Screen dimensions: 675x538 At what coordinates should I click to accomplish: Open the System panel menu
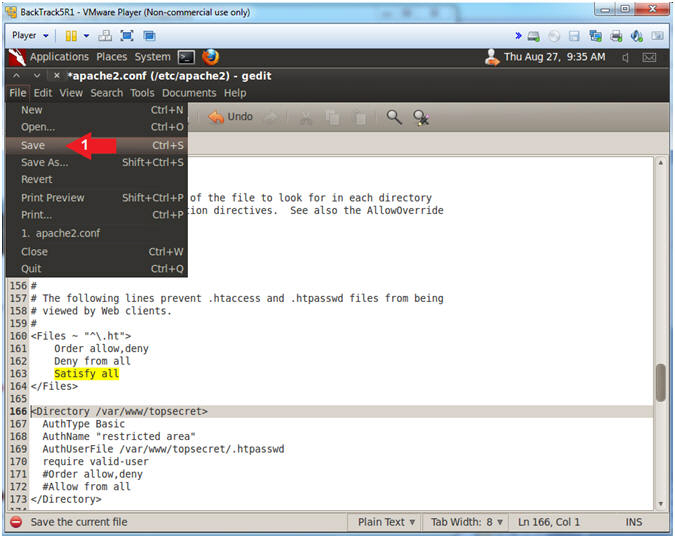pos(152,57)
